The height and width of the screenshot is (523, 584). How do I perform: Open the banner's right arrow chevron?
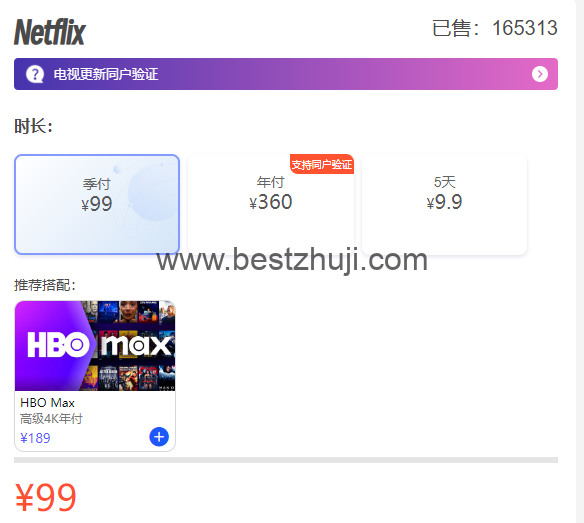[x=540, y=74]
